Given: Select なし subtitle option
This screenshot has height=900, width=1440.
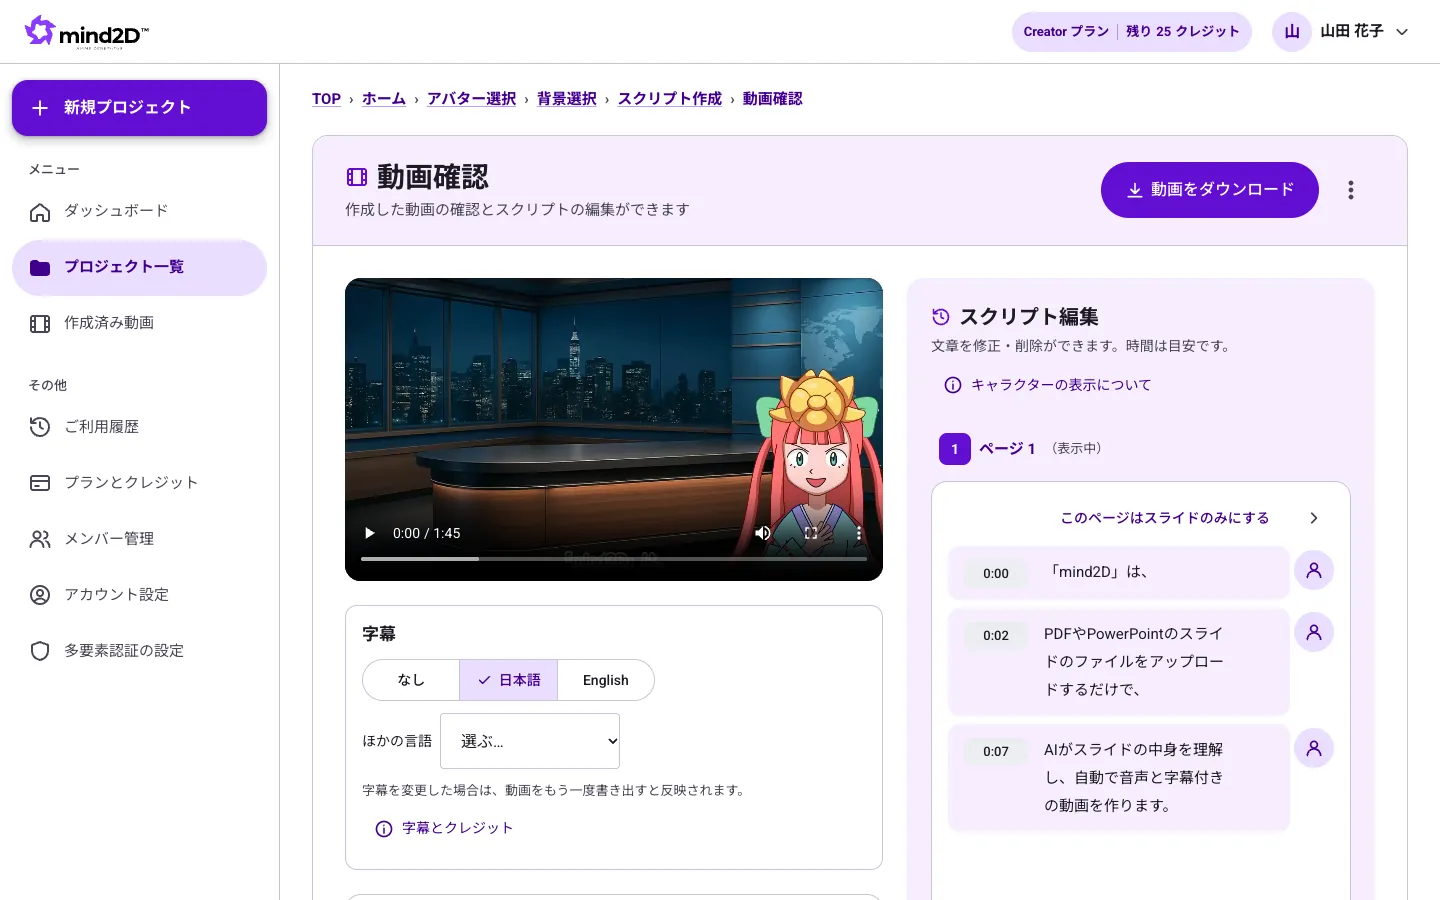Looking at the screenshot, I should [x=411, y=680].
